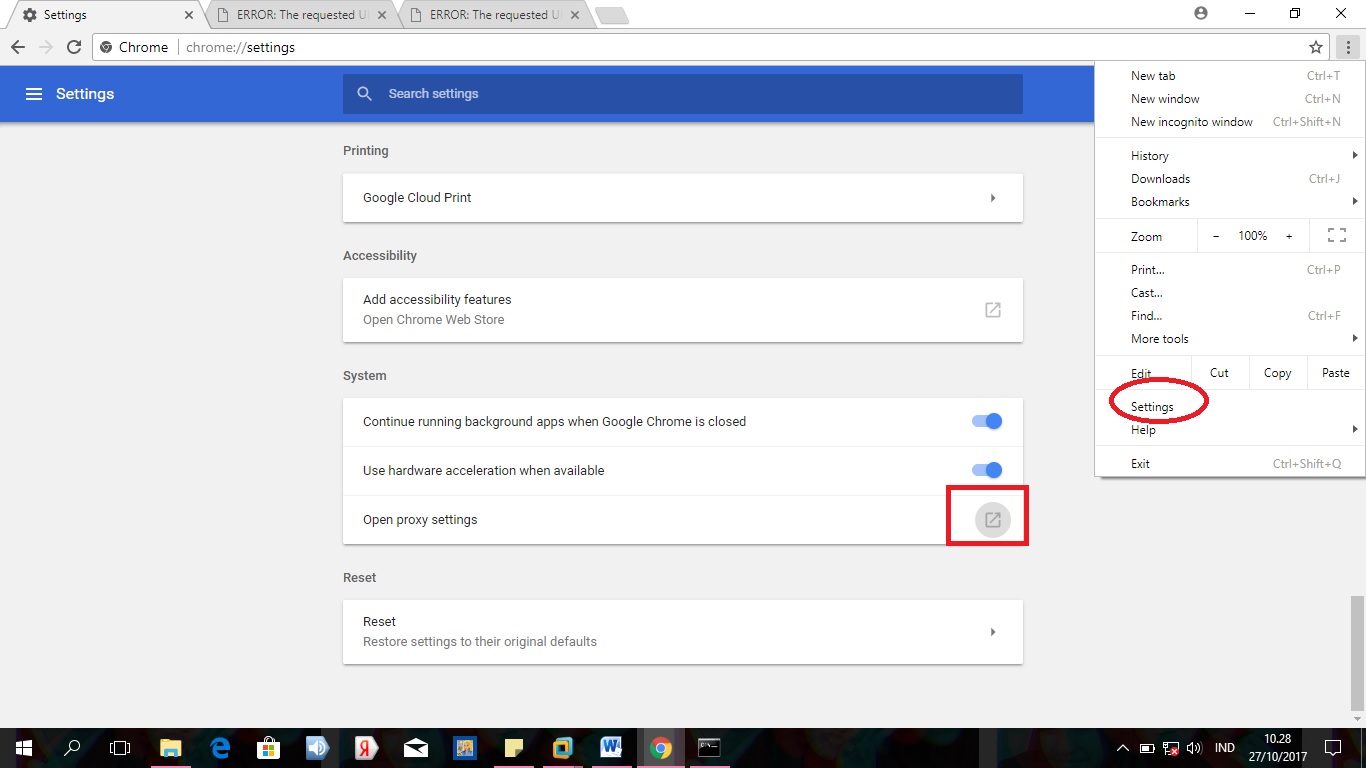Screen dimensions: 1366x768
Task: Click the profile avatar in the title bar
Action: point(1200,14)
